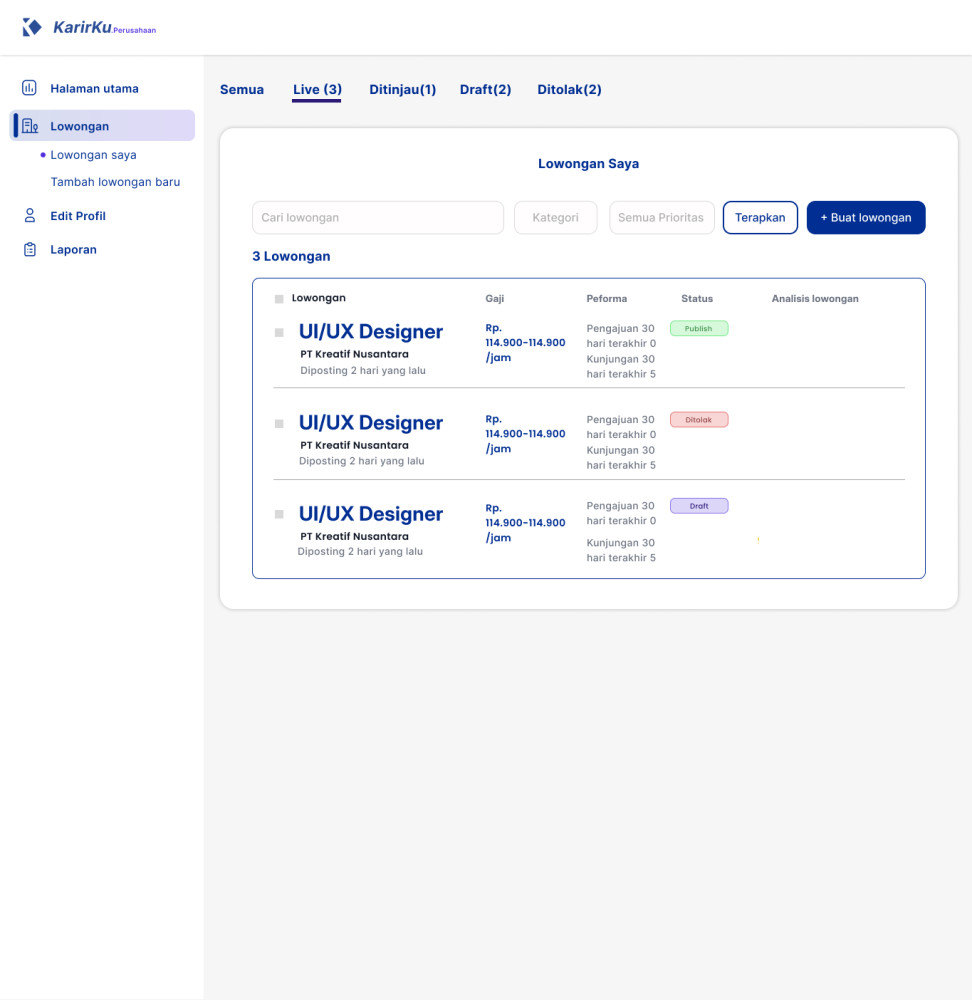Click the + Buat lowongan button
This screenshot has height=1000, width=972.
865,218
